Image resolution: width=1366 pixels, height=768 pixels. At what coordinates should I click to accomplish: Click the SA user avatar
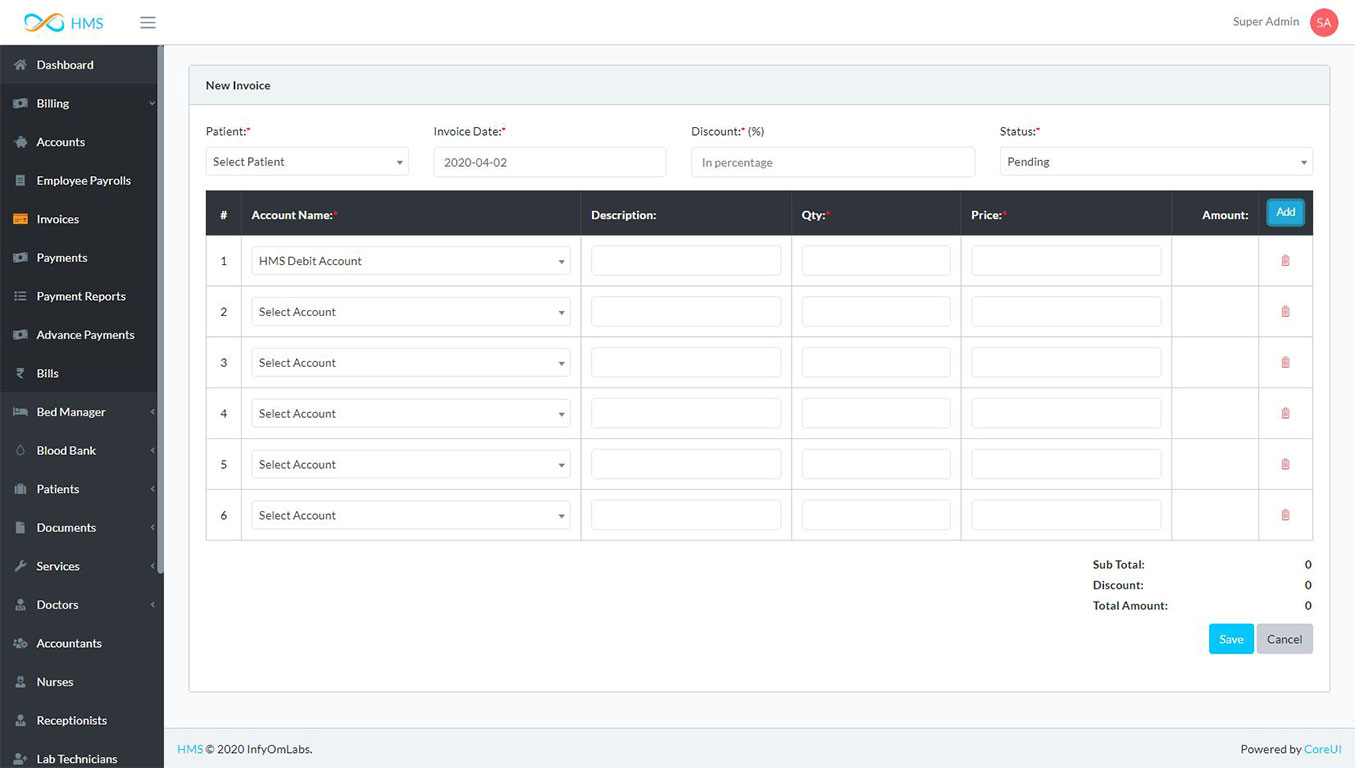(1323, 22)
